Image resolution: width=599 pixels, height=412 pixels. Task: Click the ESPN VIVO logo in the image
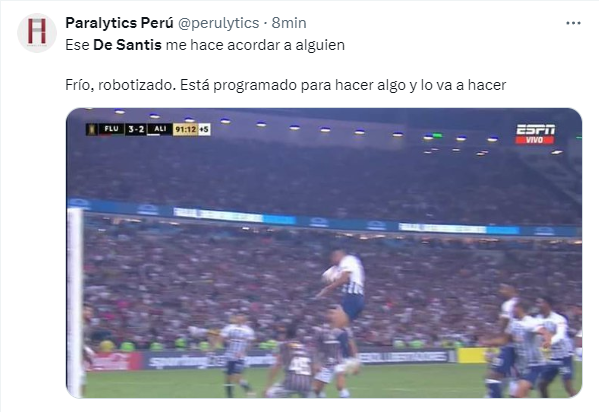click(535, 134)
